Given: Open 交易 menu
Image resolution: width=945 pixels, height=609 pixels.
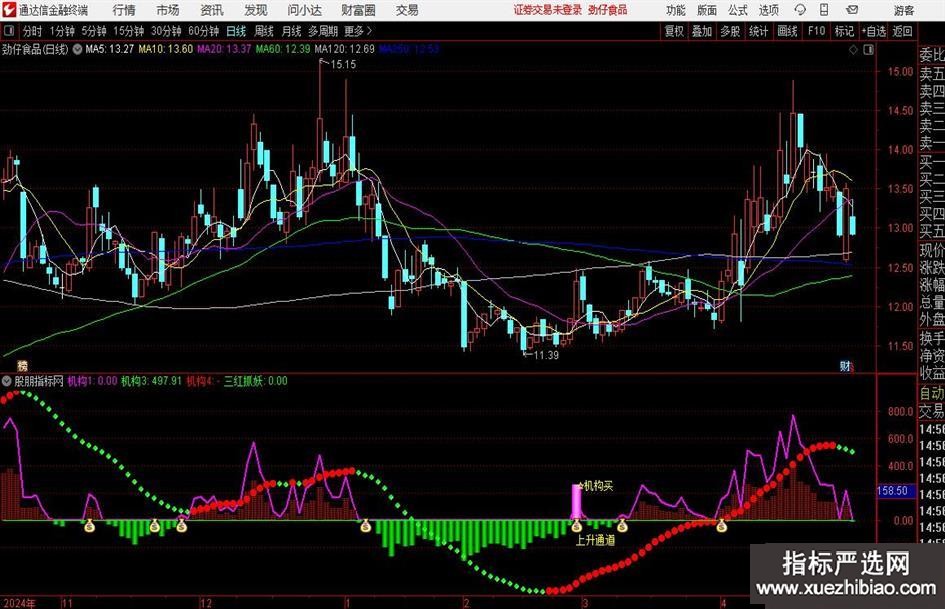Looking at the screenshot, I should [407, 10].
